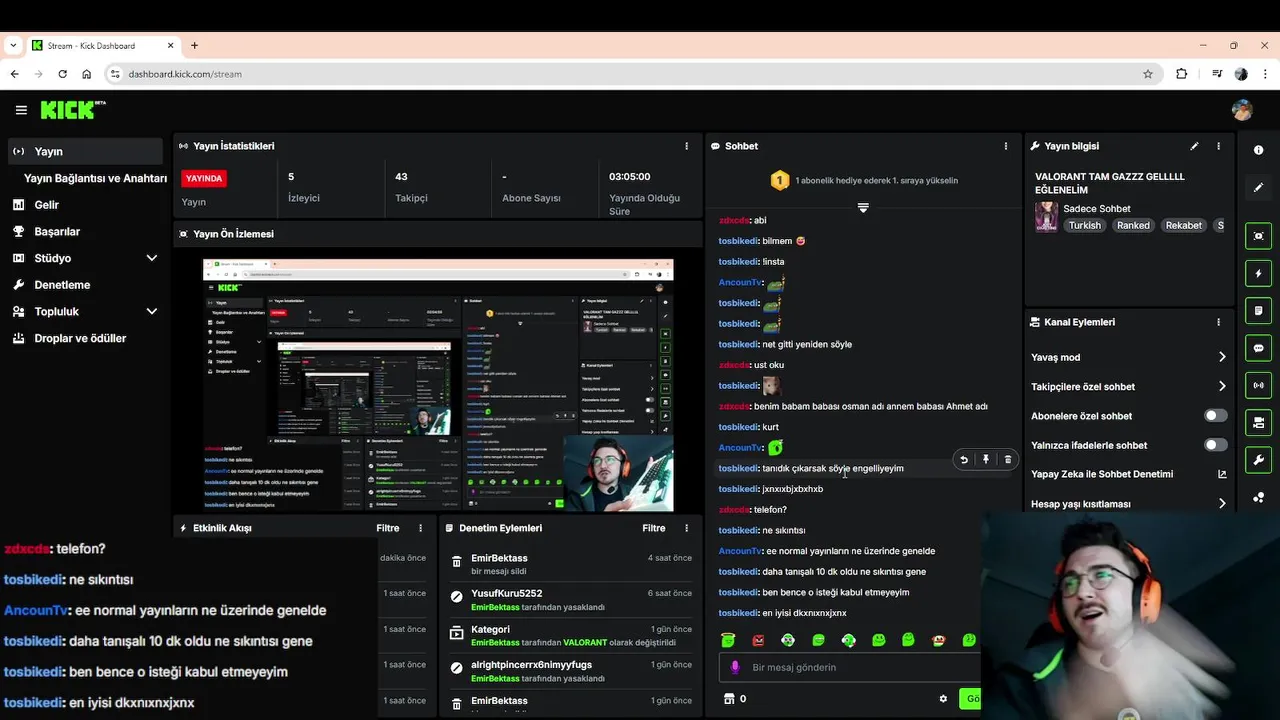Click Filtre in the Etkinlik Akışı panel
The width and height of the screenshot is (1280, 720).
(x=388, y=528)
